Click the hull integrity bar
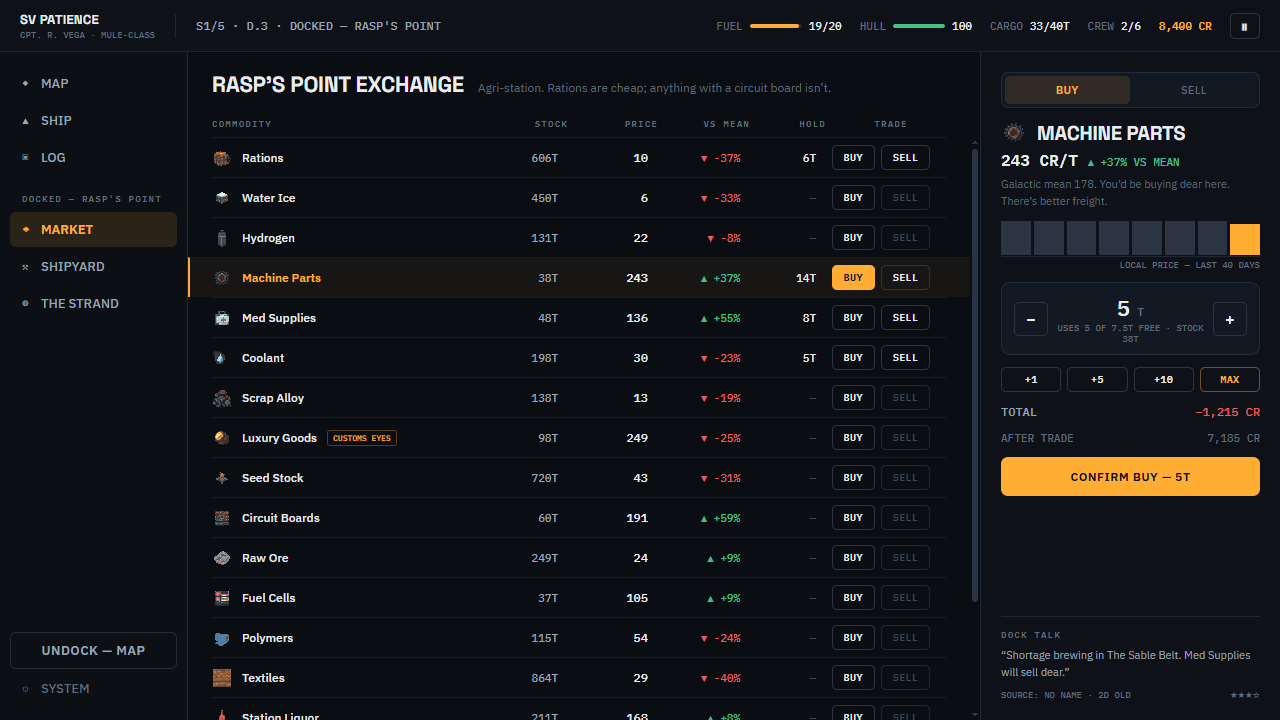 (x=919, y=26)
